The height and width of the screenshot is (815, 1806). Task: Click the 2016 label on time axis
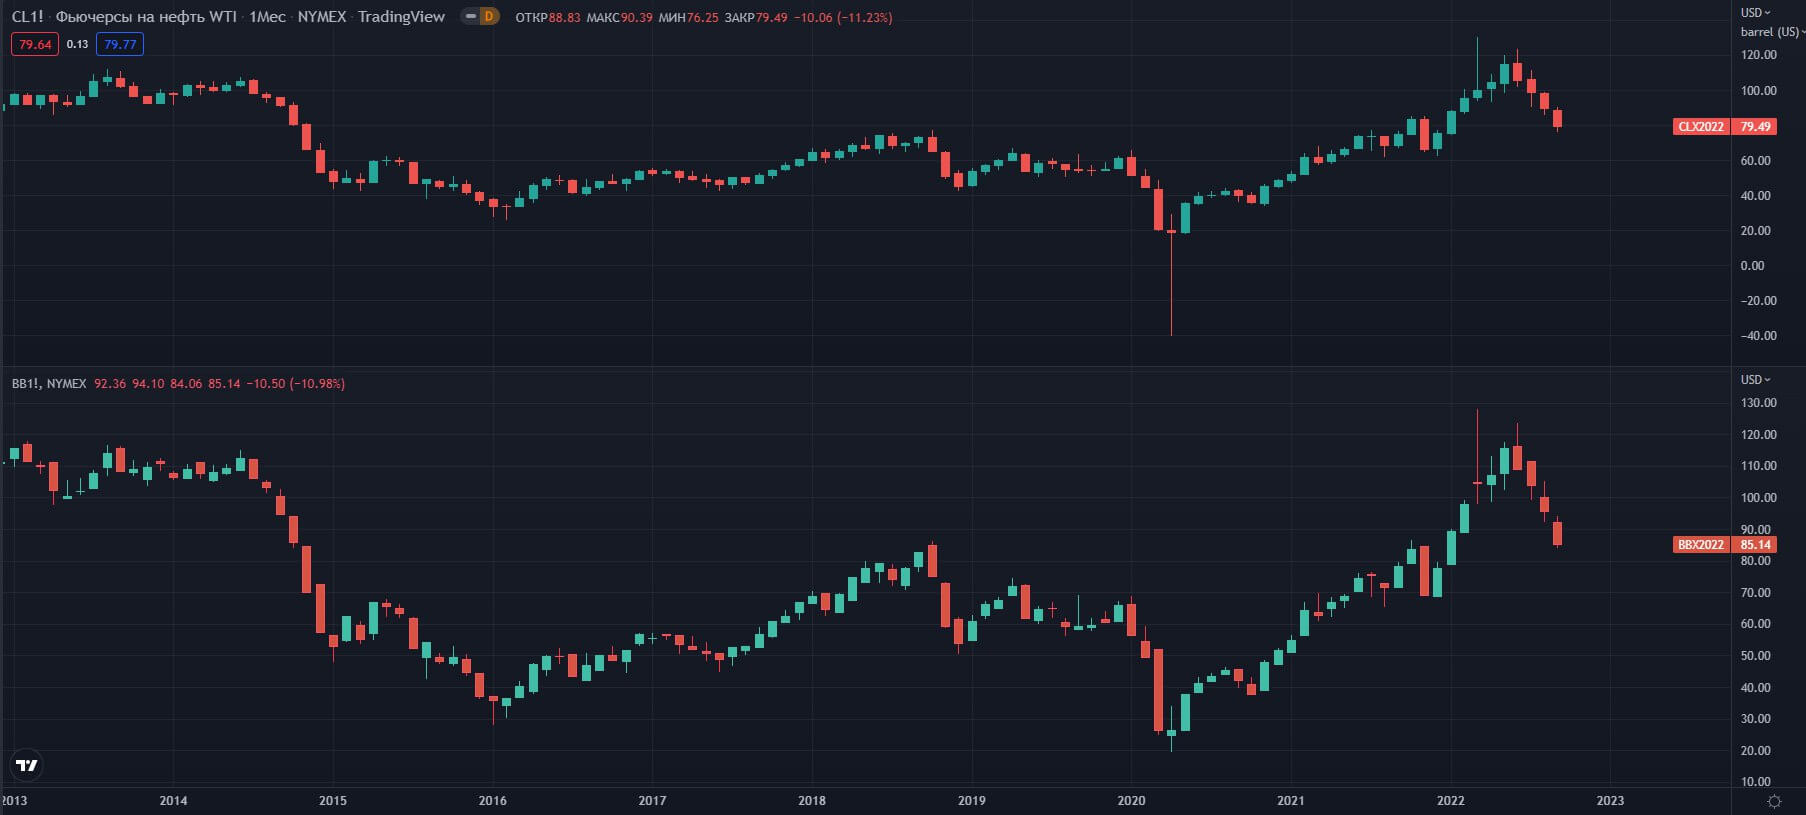click(x=492, y=800)
